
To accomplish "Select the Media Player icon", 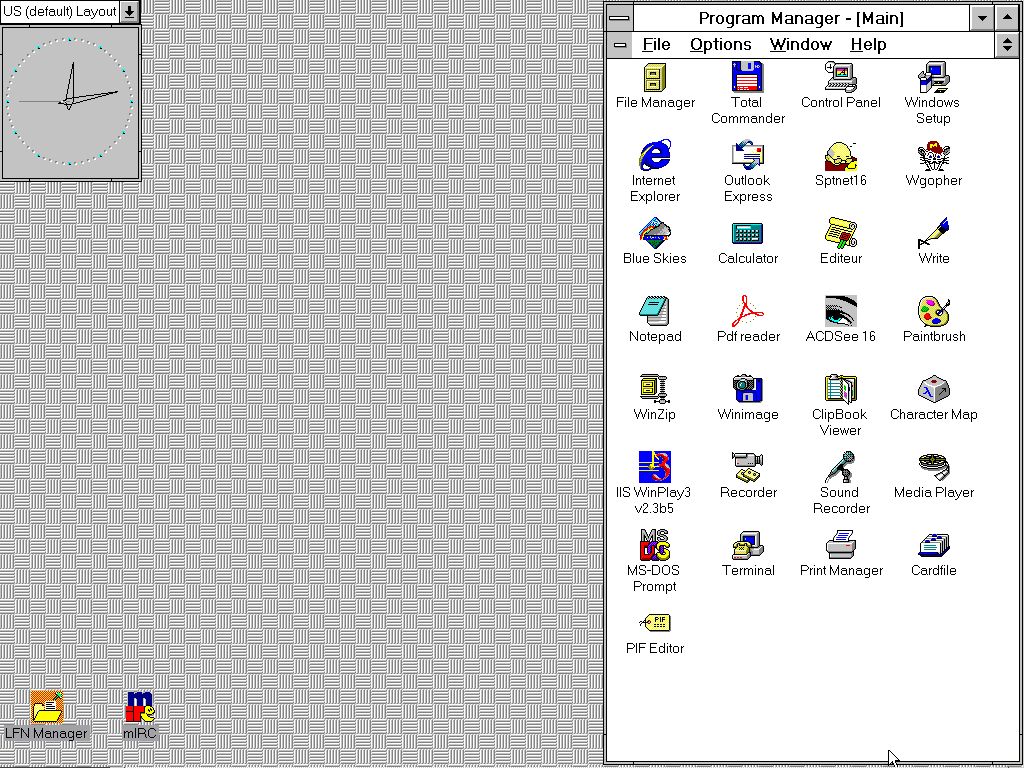I will (x=933, y=468).
